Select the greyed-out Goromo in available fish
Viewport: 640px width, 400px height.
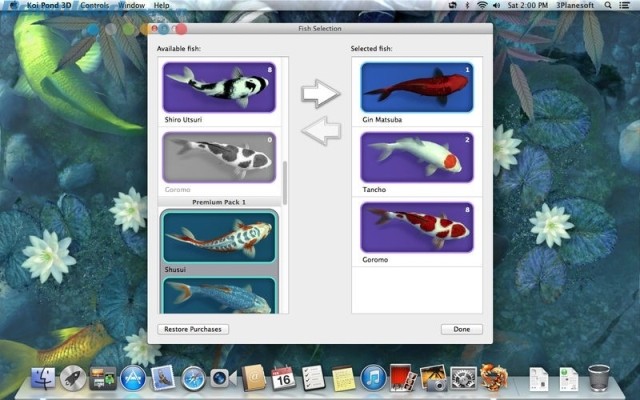[219, 158]
